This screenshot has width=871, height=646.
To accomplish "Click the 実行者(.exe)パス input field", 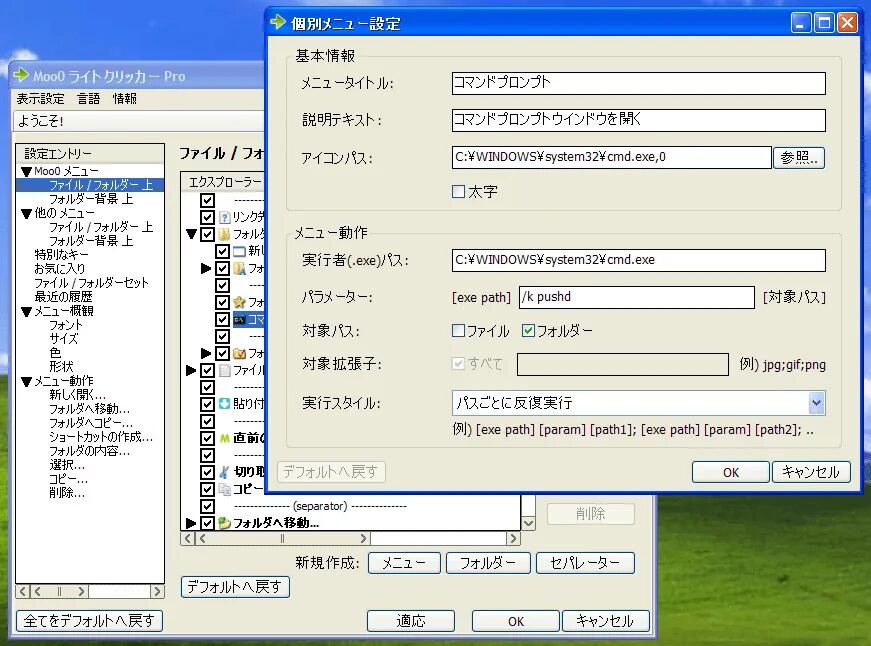I will coord(638,260).
